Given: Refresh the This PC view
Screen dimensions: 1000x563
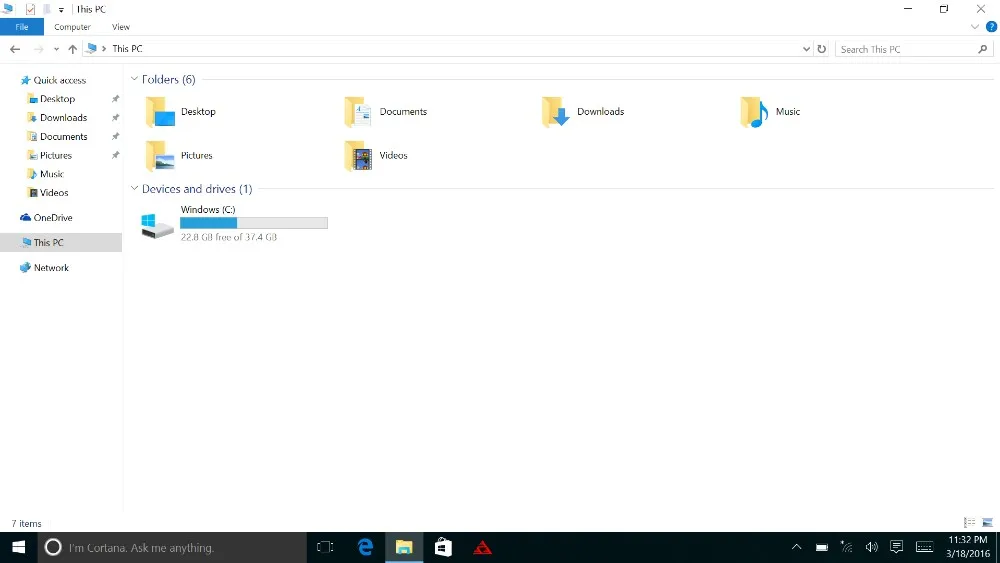Looking at the screenshot, I should click(x=821, y=49).
